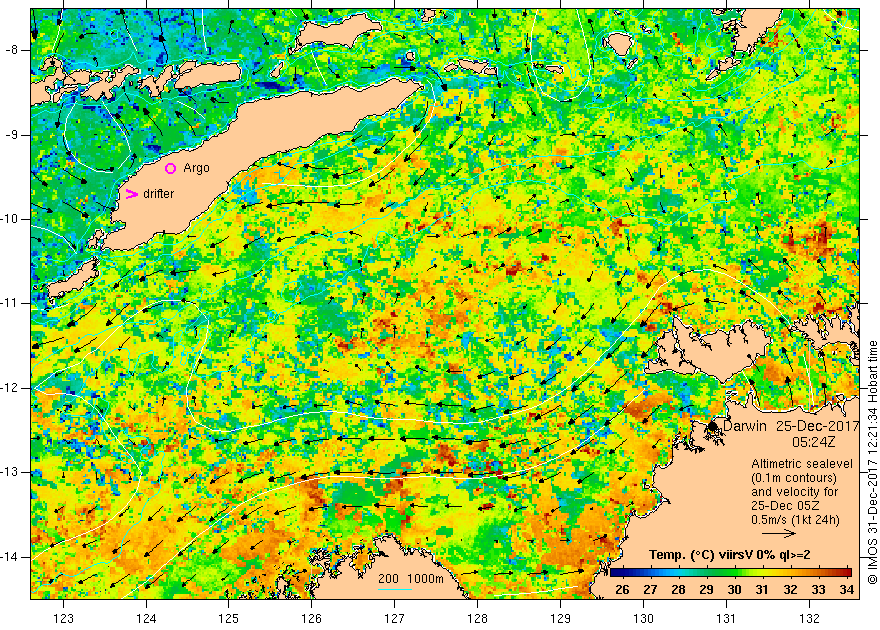Click the "Altimetric sealevel" caption line
This screenshot has width=880, height=630.
(x=802, y=464)
